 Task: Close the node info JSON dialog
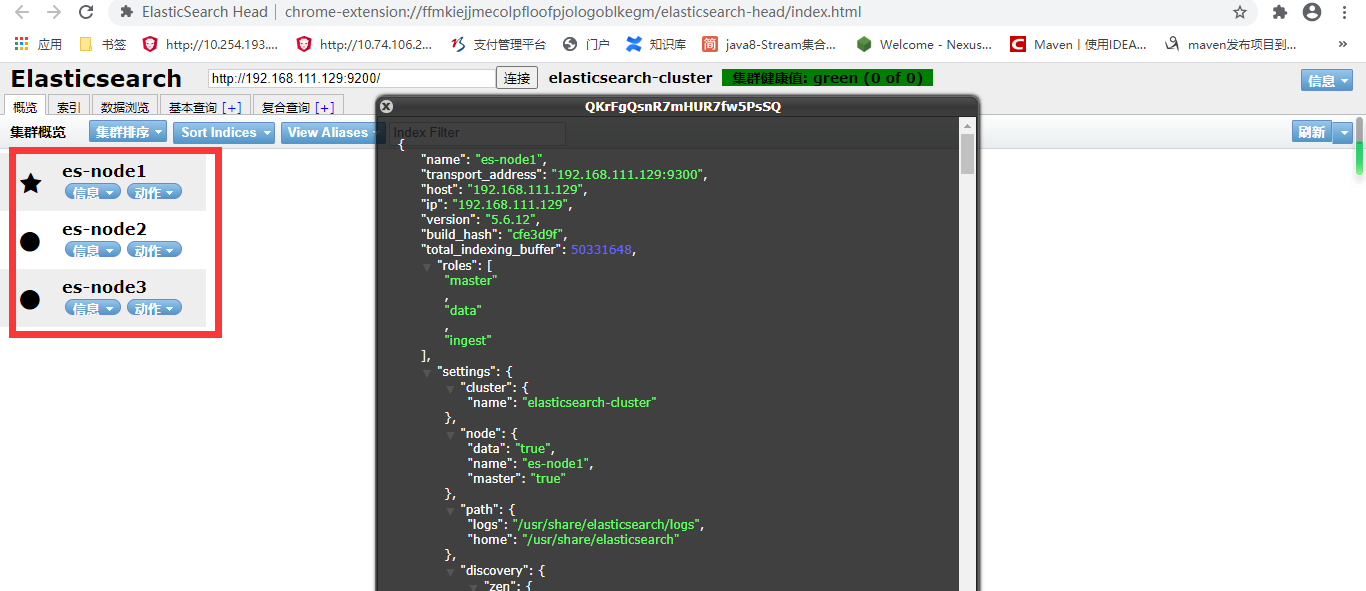pos(387,106)
